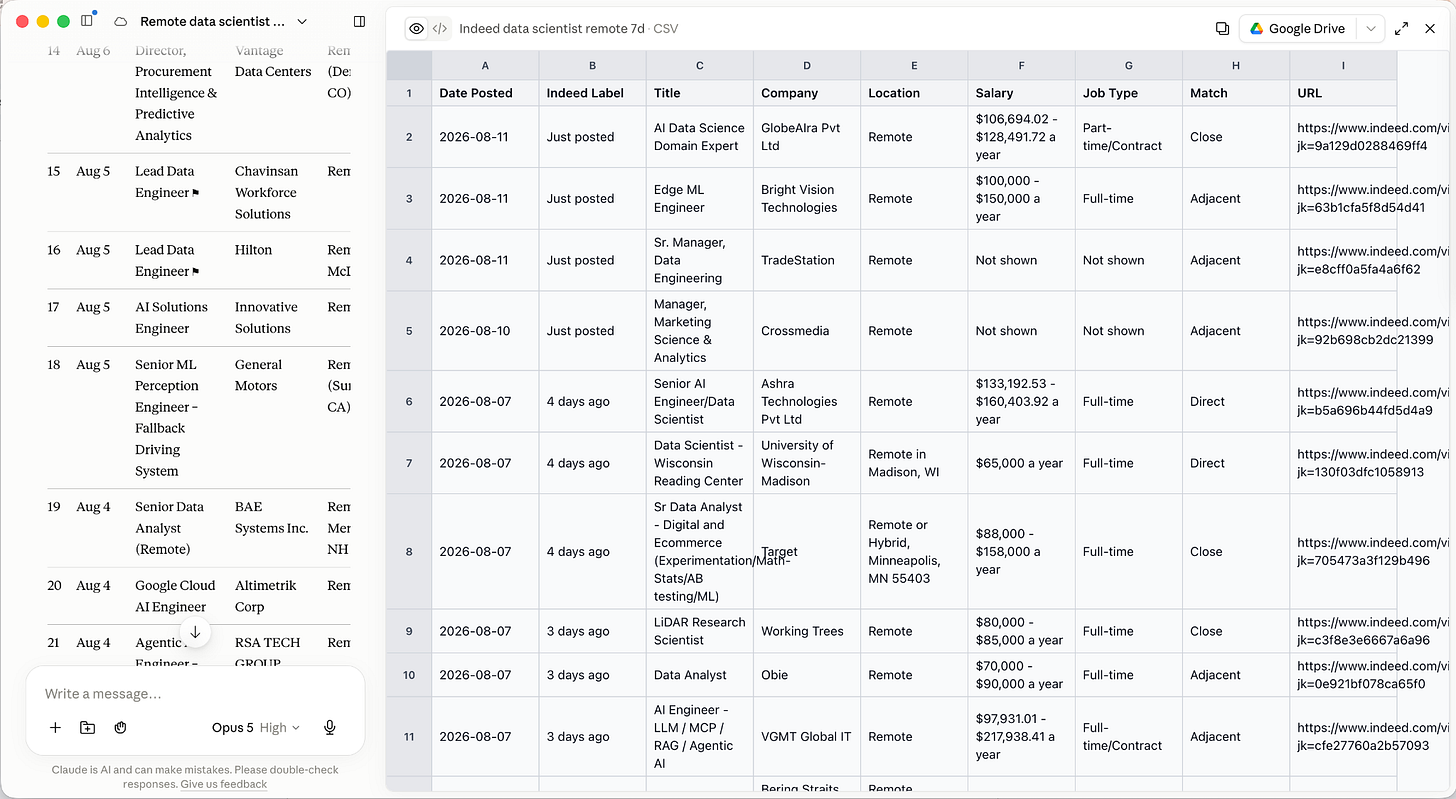Select column F header
1456x799 pixels.
(1021, 65)
